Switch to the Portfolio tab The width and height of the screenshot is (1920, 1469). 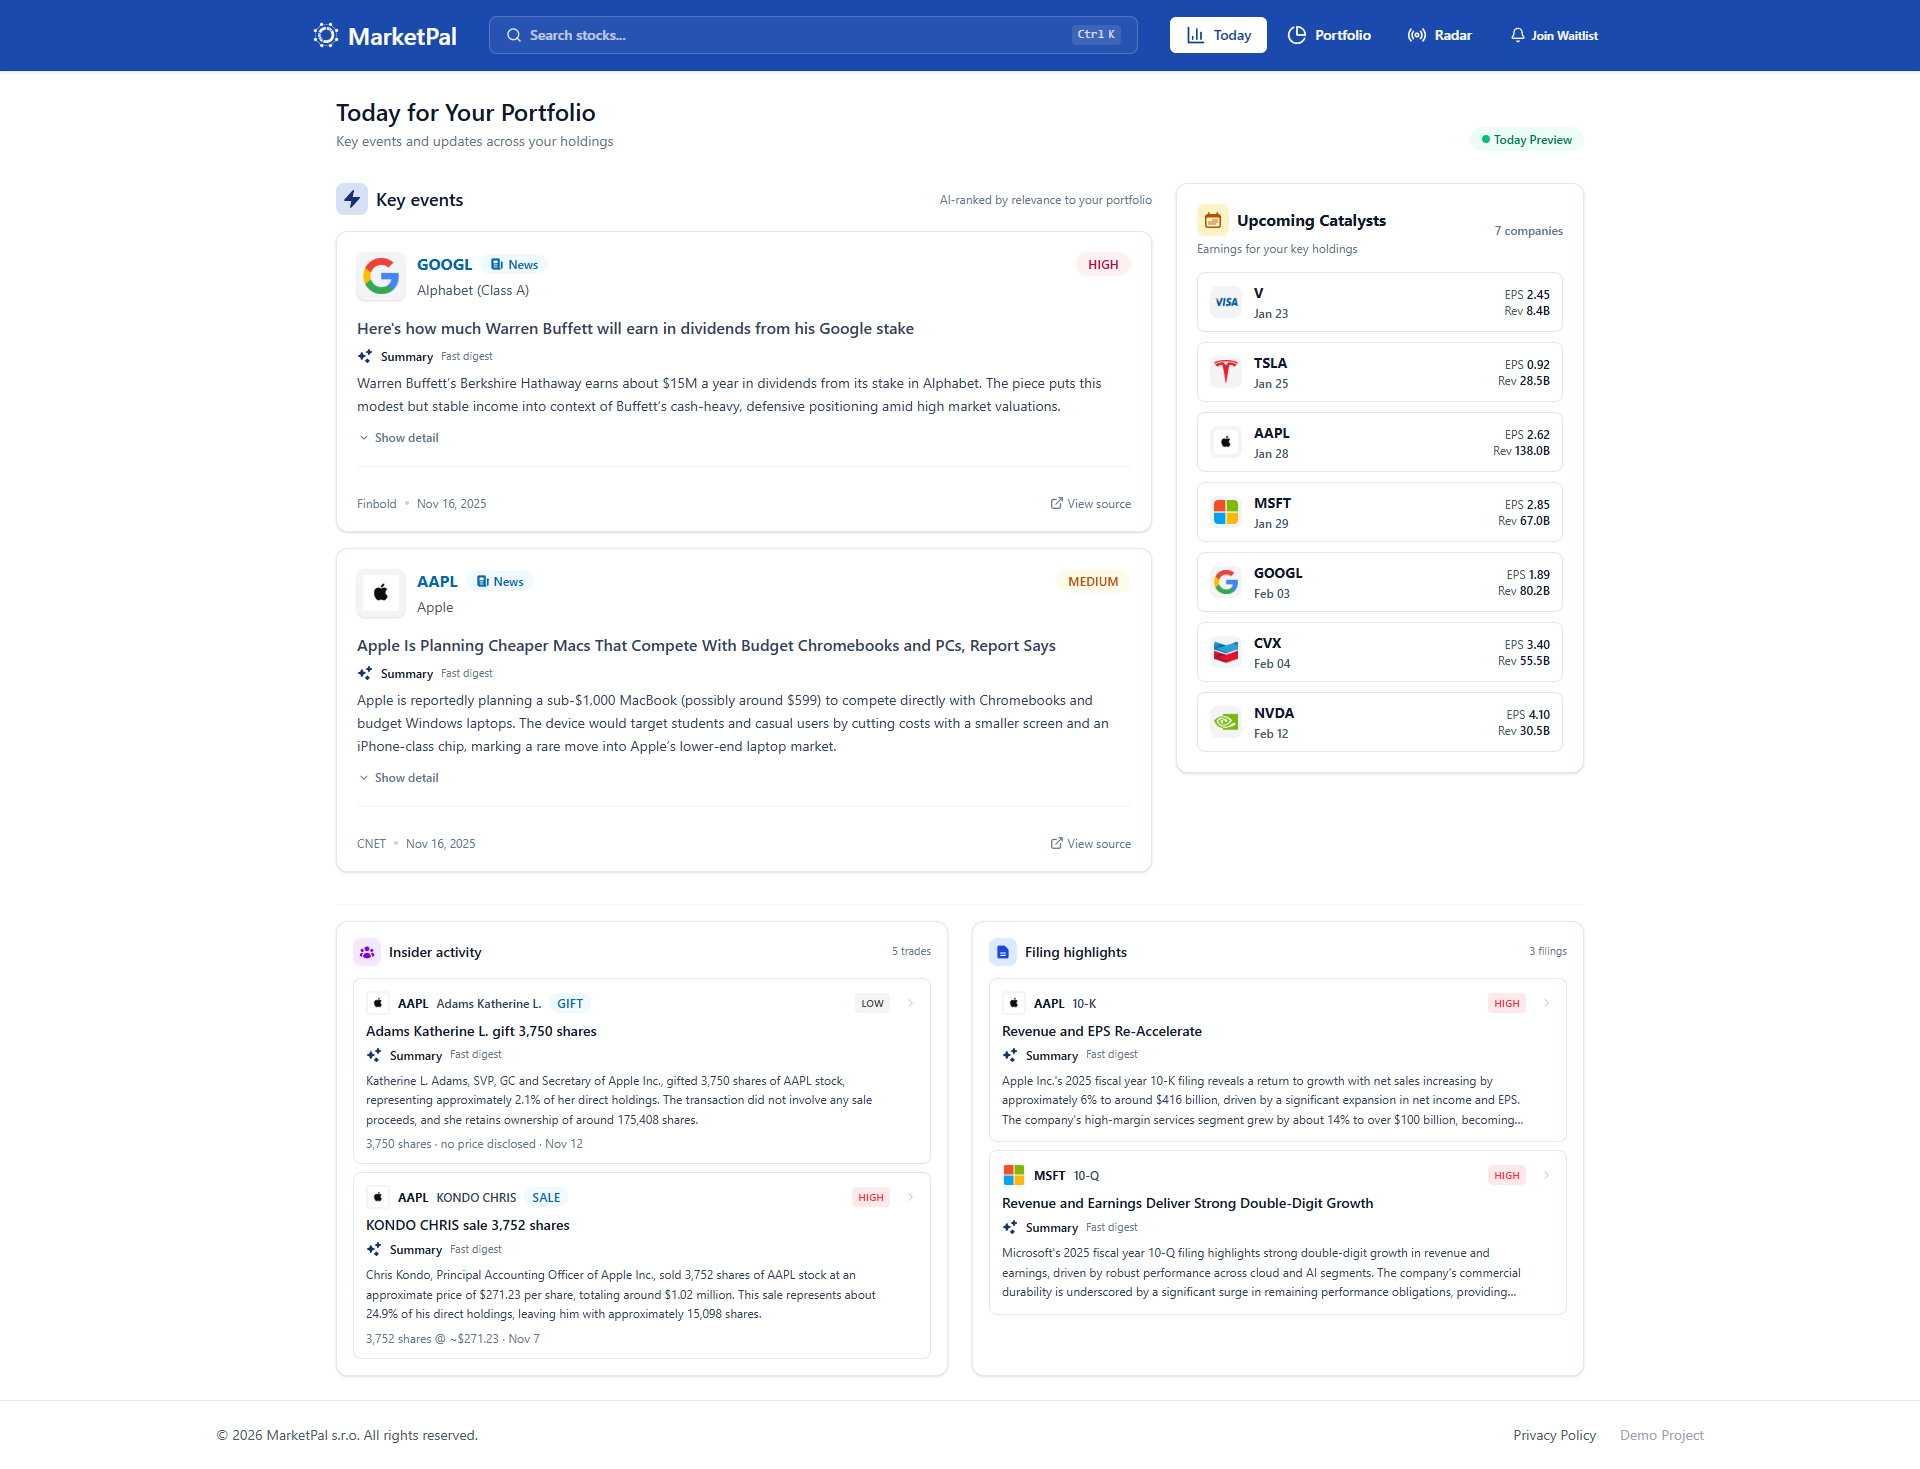(x=1329, y=35)
